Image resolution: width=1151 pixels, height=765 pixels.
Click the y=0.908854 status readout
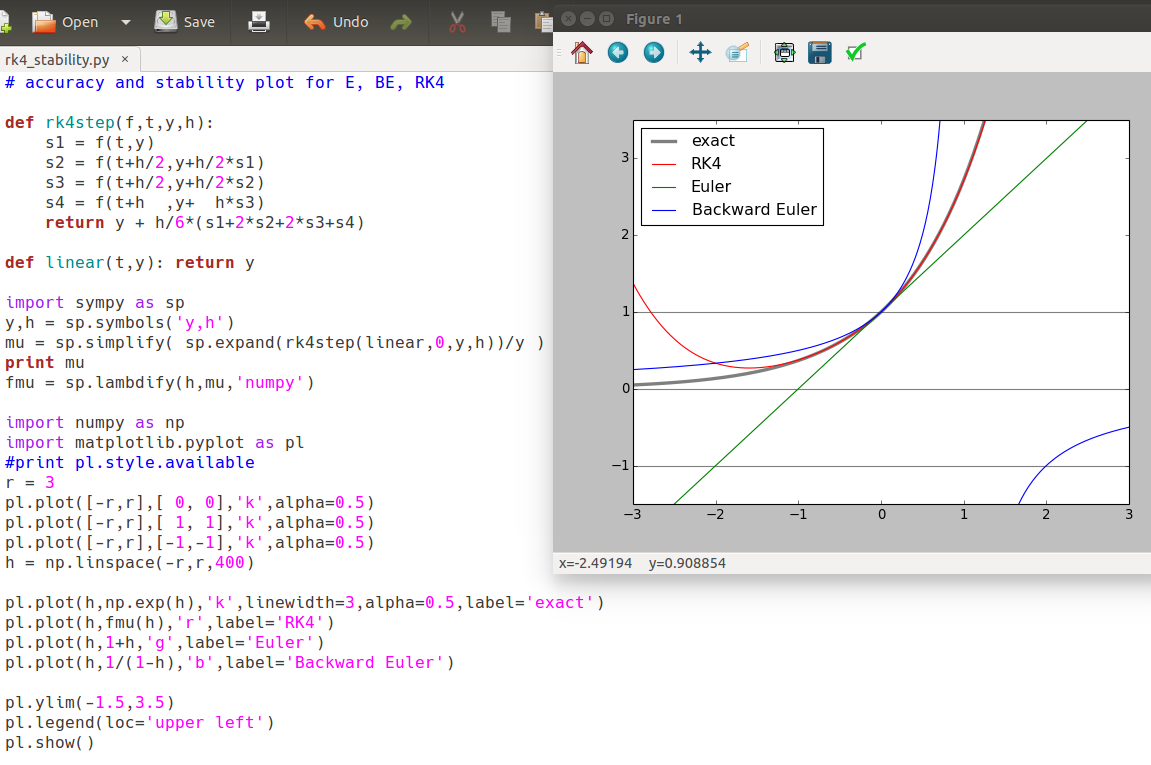pyautogui.click(x=687, y=563)
